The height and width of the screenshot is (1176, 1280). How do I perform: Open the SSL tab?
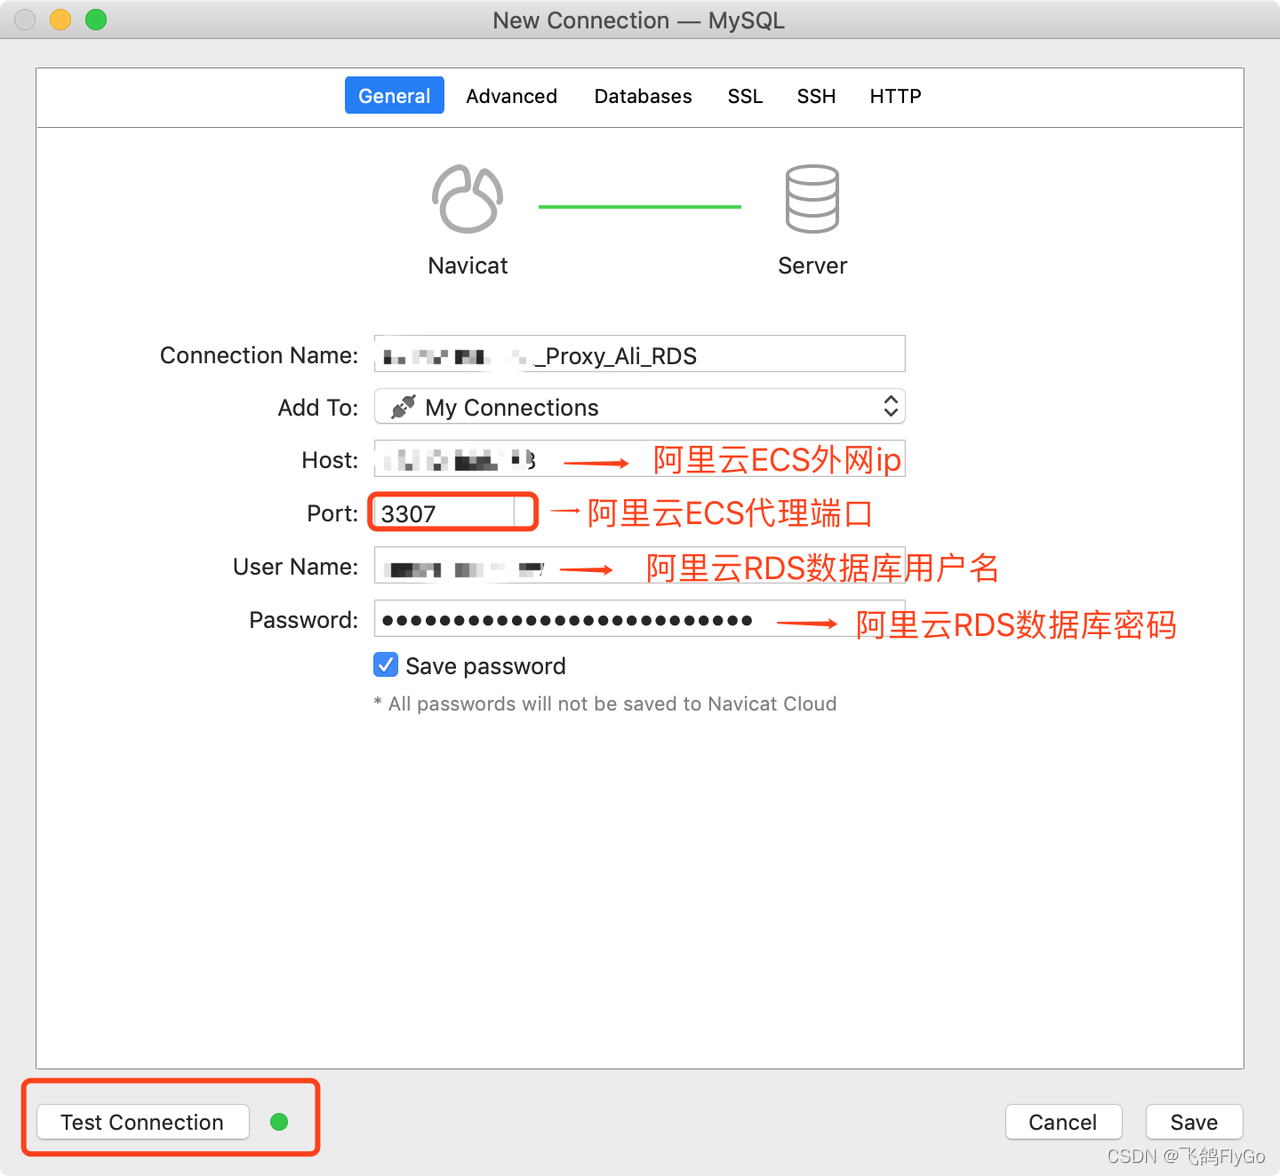(x=745, y=96)
